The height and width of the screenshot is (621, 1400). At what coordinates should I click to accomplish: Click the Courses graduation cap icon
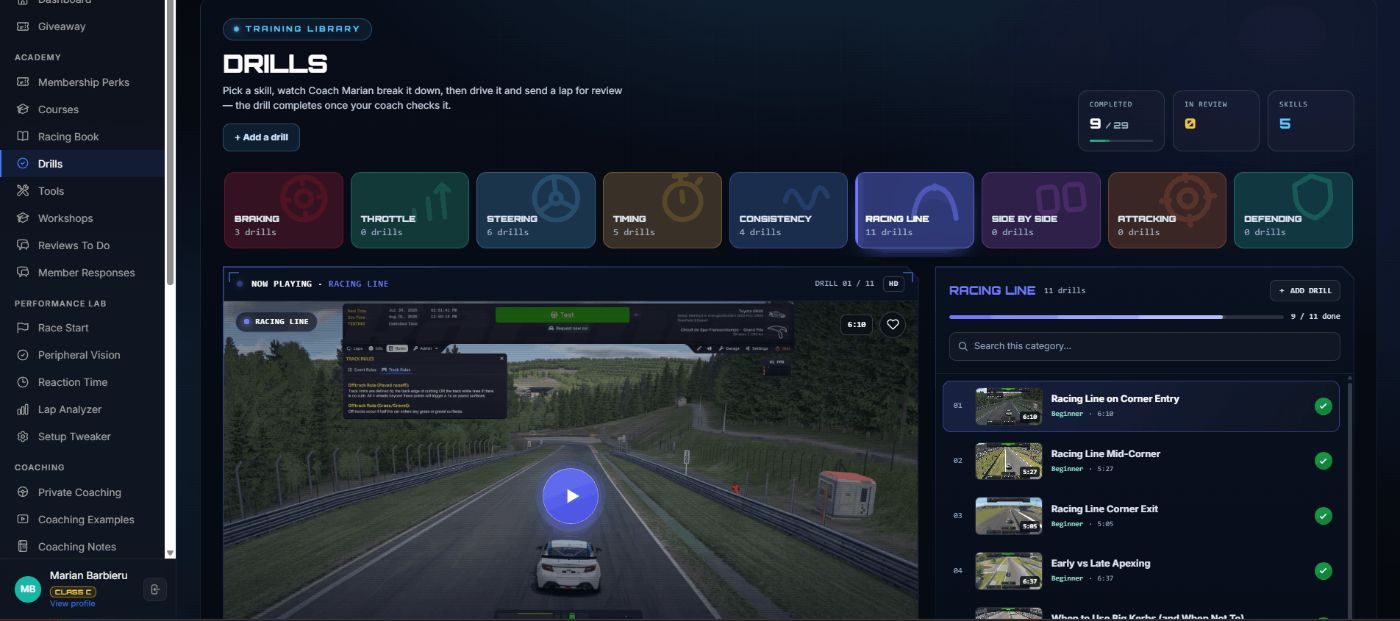coord(23,109)
